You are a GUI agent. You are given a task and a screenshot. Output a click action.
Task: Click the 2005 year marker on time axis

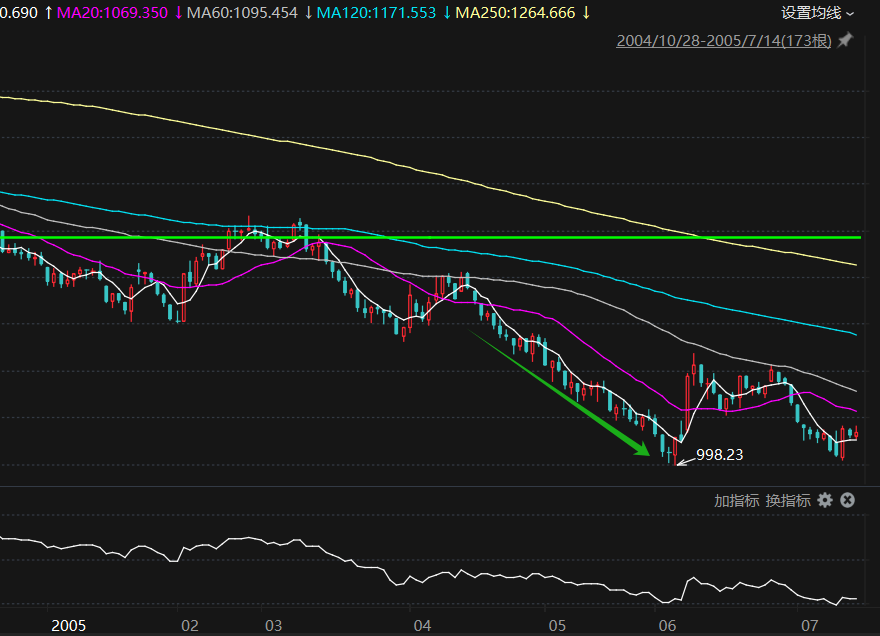click(69, 625)
